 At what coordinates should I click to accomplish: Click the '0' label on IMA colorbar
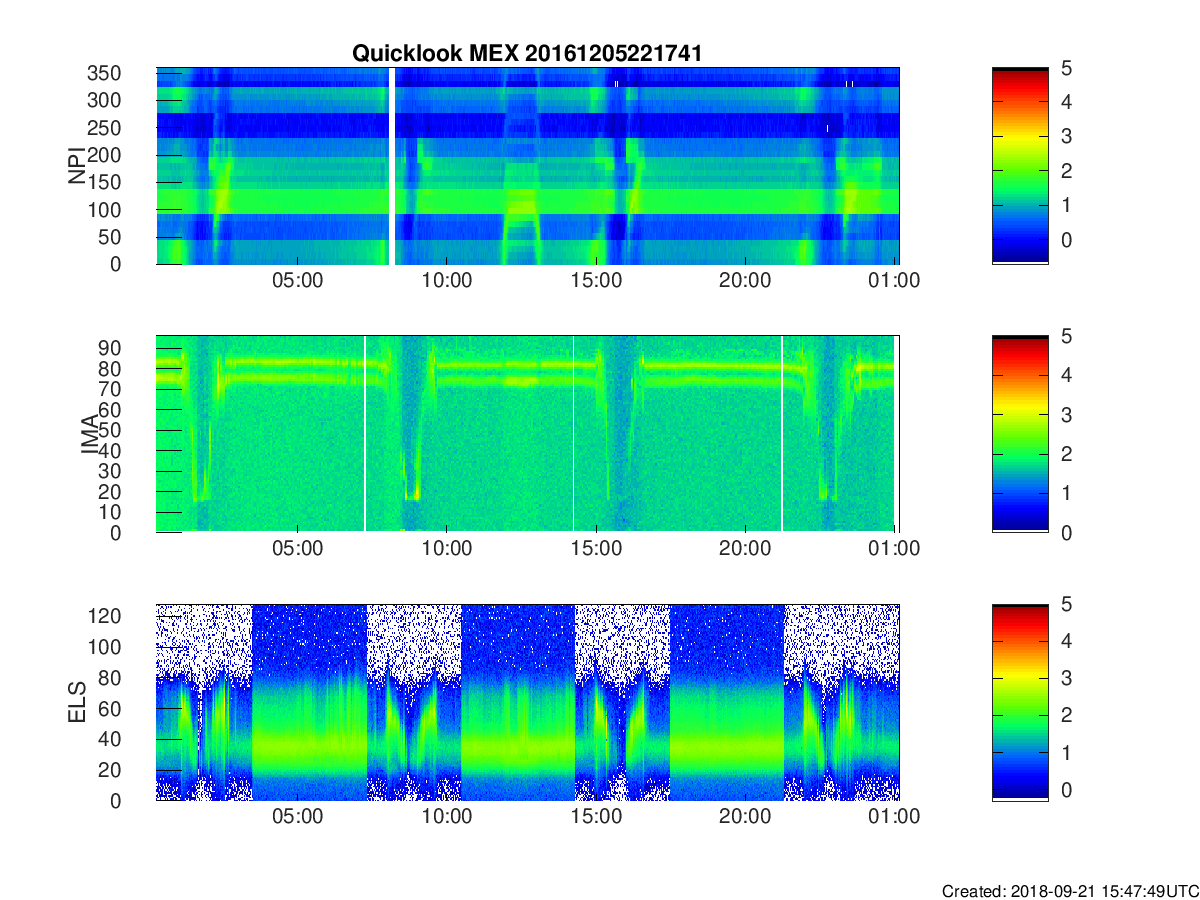[x=1066, y=533]
